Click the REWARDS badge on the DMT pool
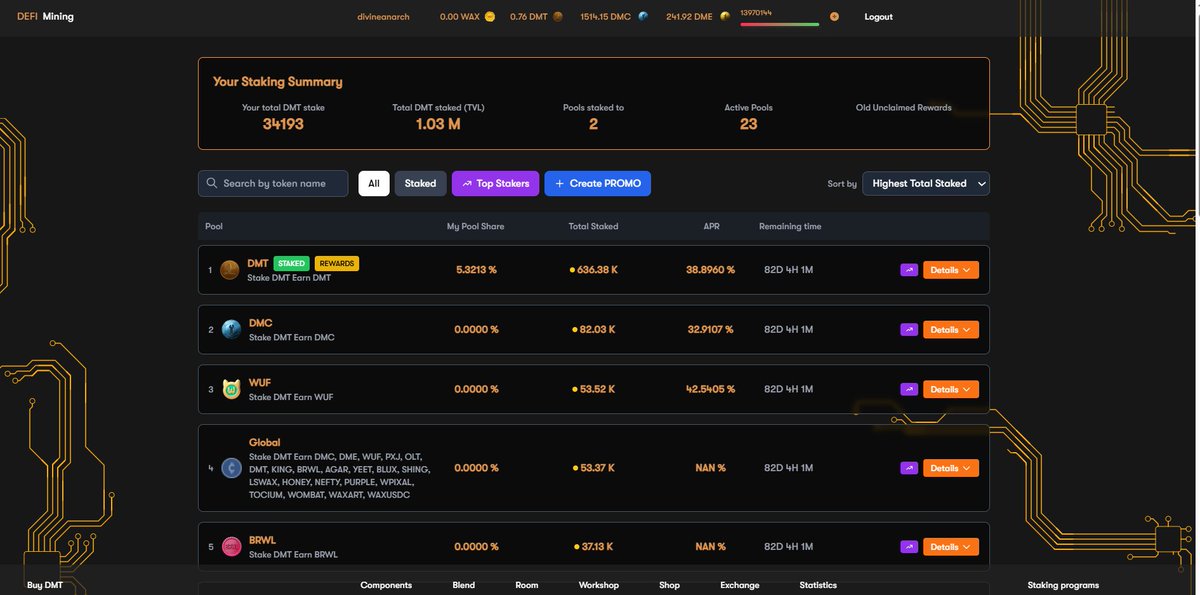 tap(337, 263)
